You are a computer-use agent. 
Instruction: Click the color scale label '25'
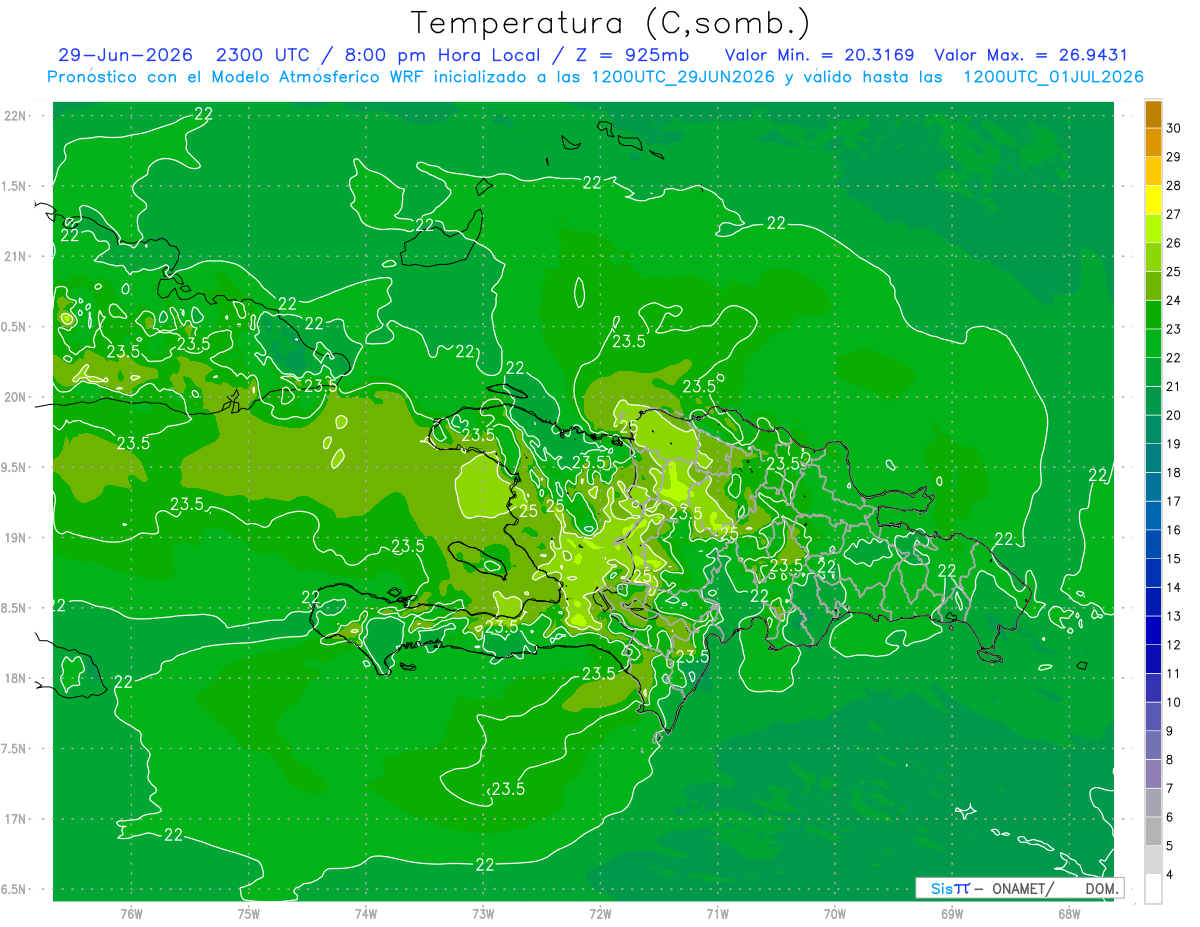1174,271
